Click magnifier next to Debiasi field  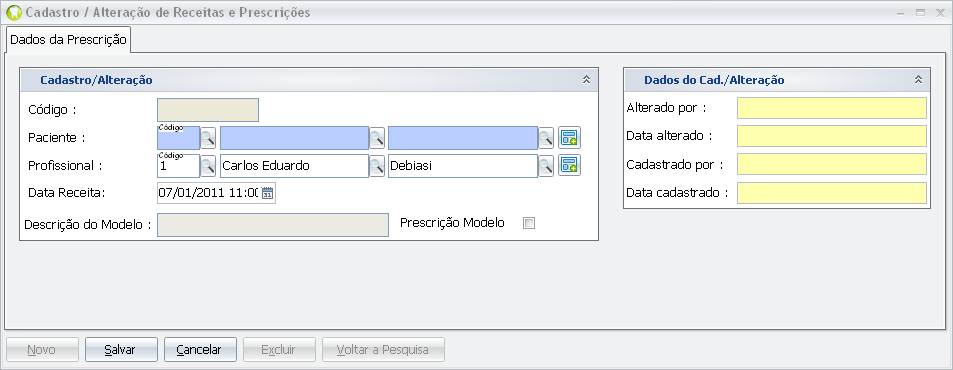pyautogui.click(x=545, y=165)
